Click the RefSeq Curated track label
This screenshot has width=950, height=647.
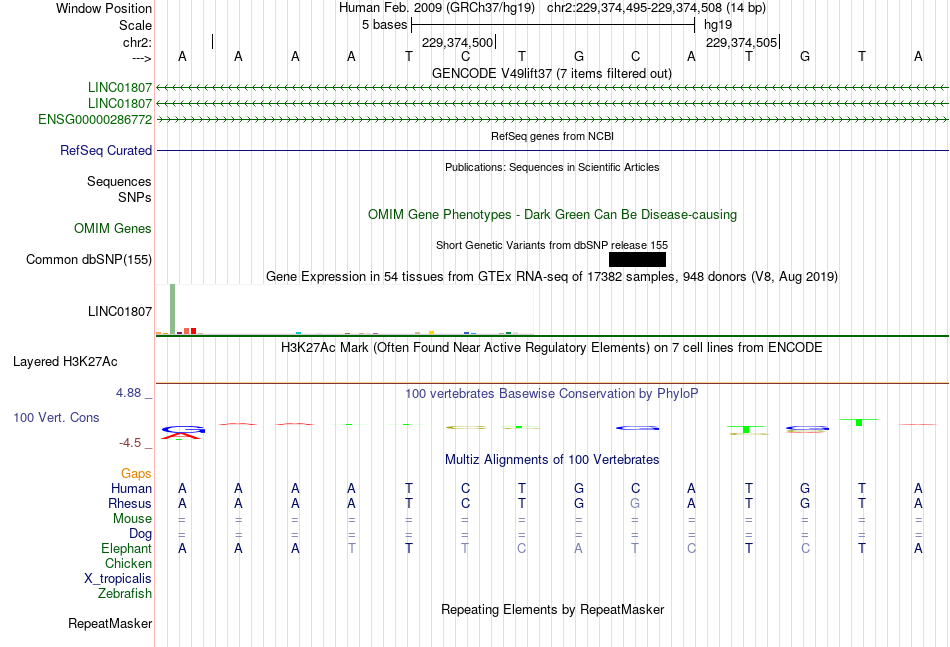[x=106, y=150]
